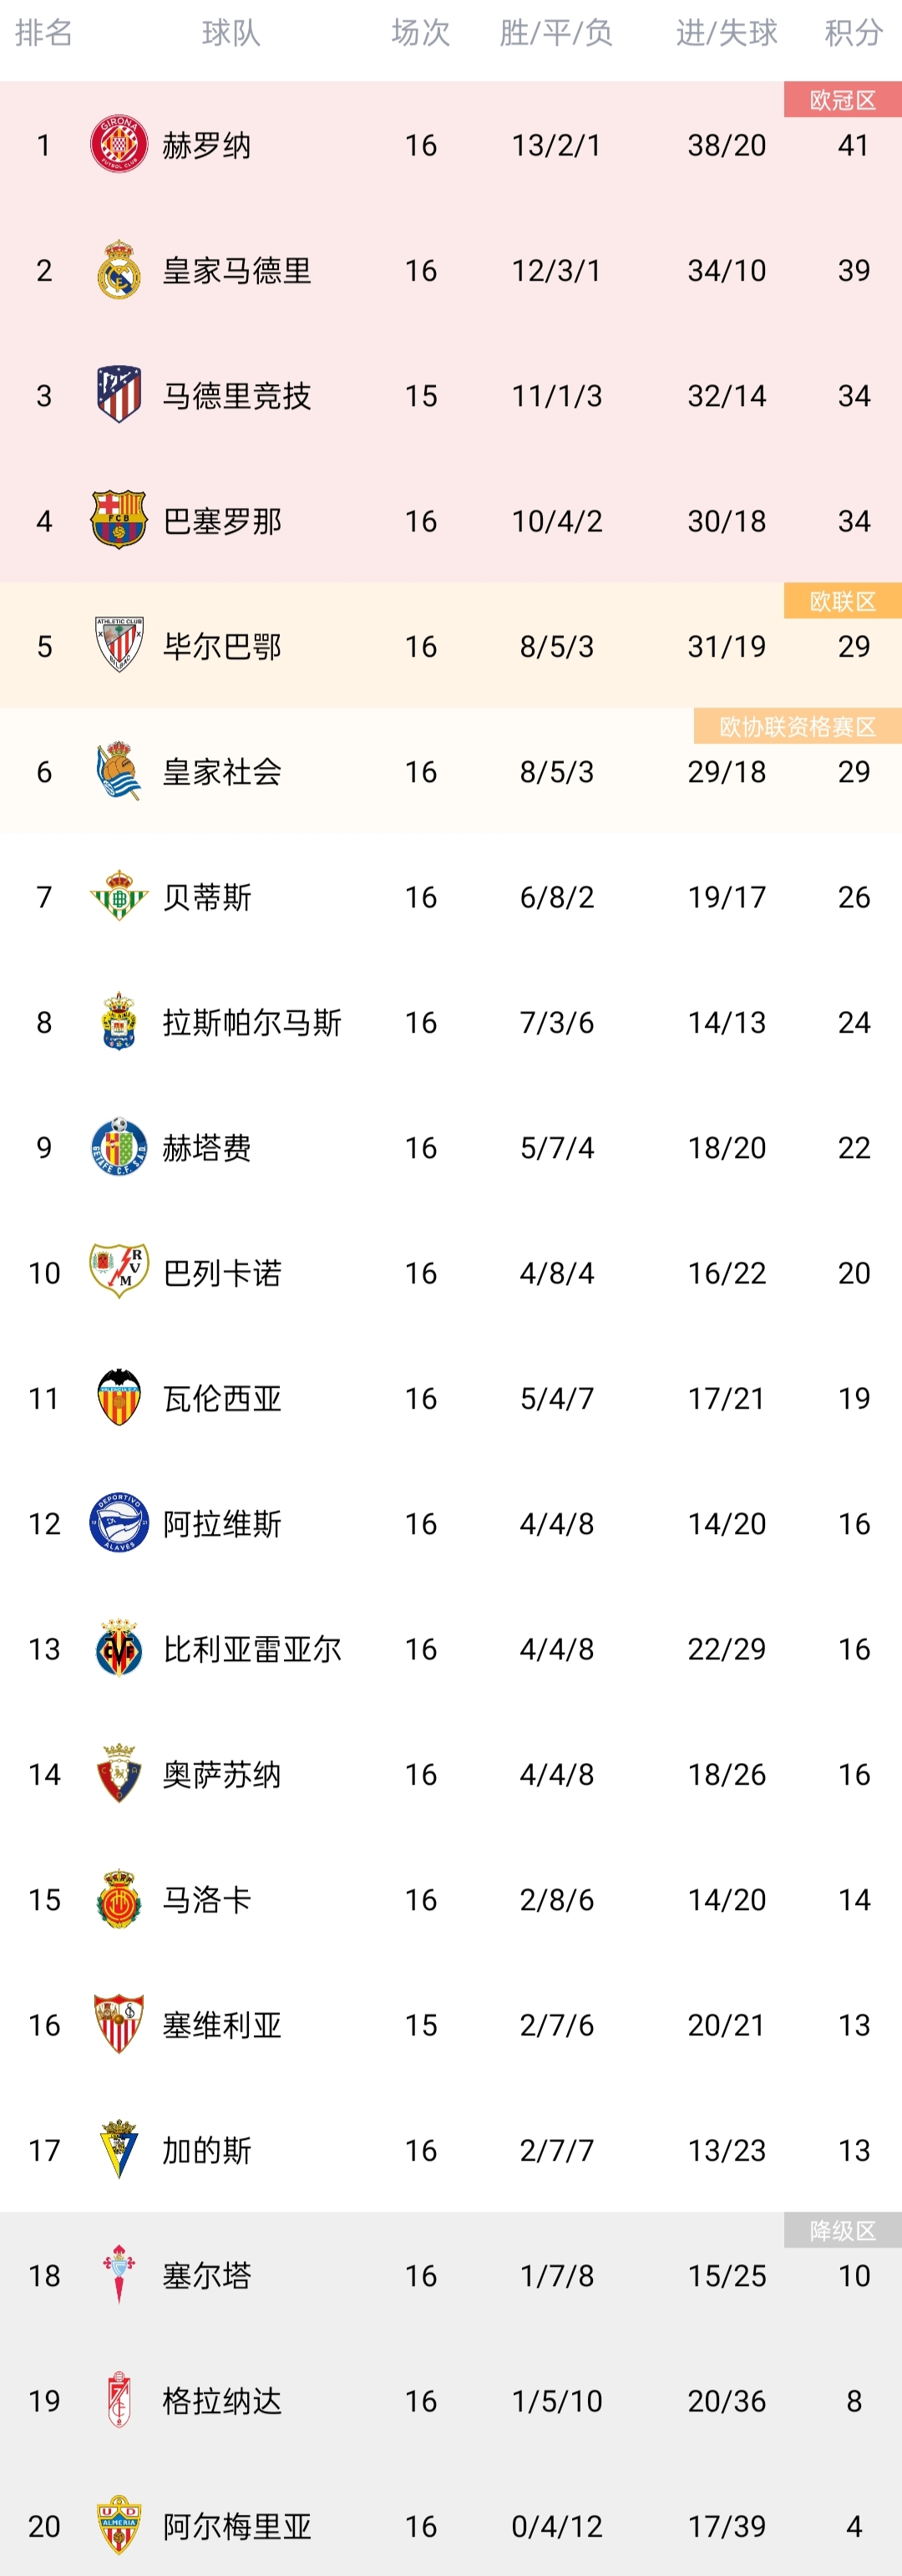Open the Real Sociedad crest icon
The image size is (902, 2576).
(x=119, y=771)
